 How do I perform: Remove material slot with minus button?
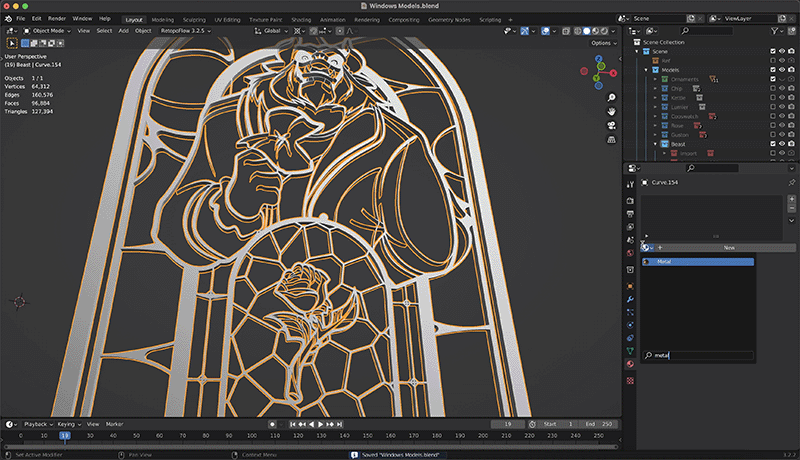791,208
